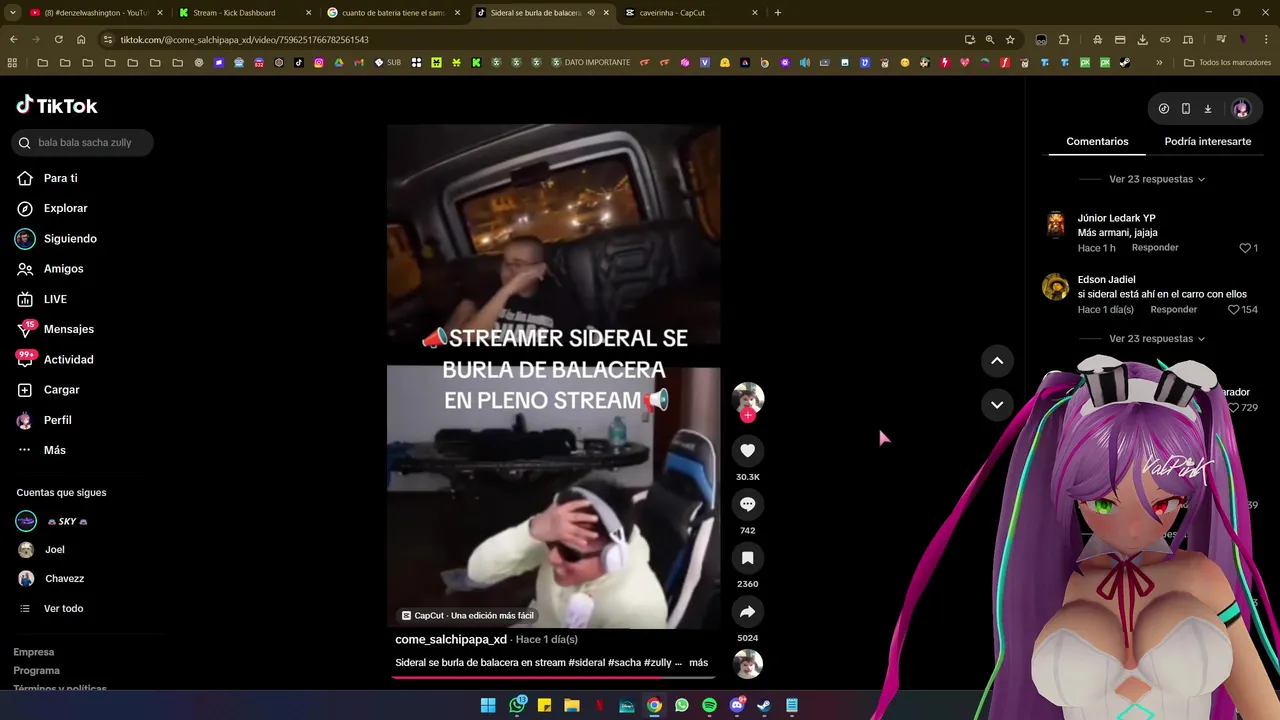Reply to Júnior Ledark YP comment
Screen dimensions: 1280x720
pyautogui.click(x=1155, y=248)
